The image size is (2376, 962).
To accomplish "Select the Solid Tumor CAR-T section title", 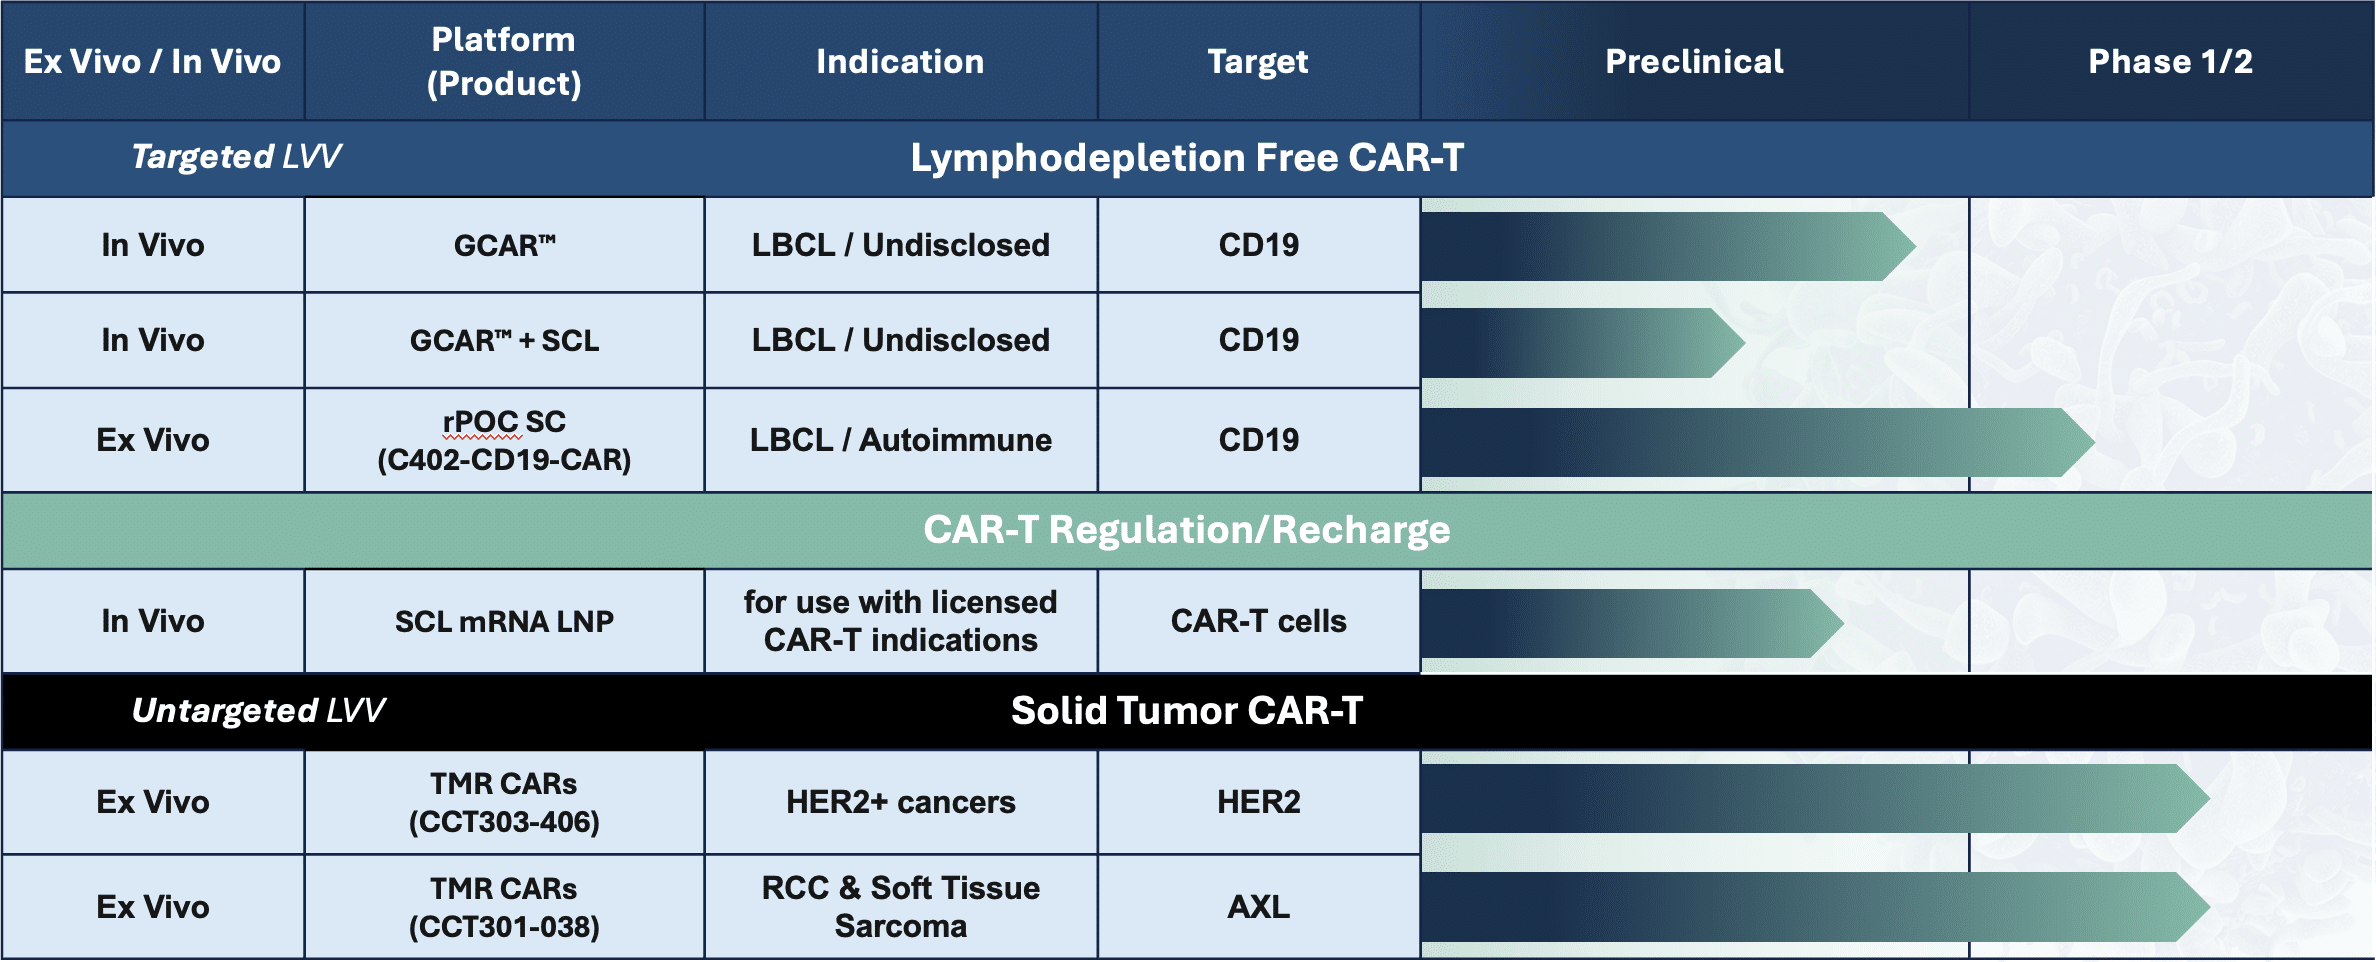I will point(1187,711).
